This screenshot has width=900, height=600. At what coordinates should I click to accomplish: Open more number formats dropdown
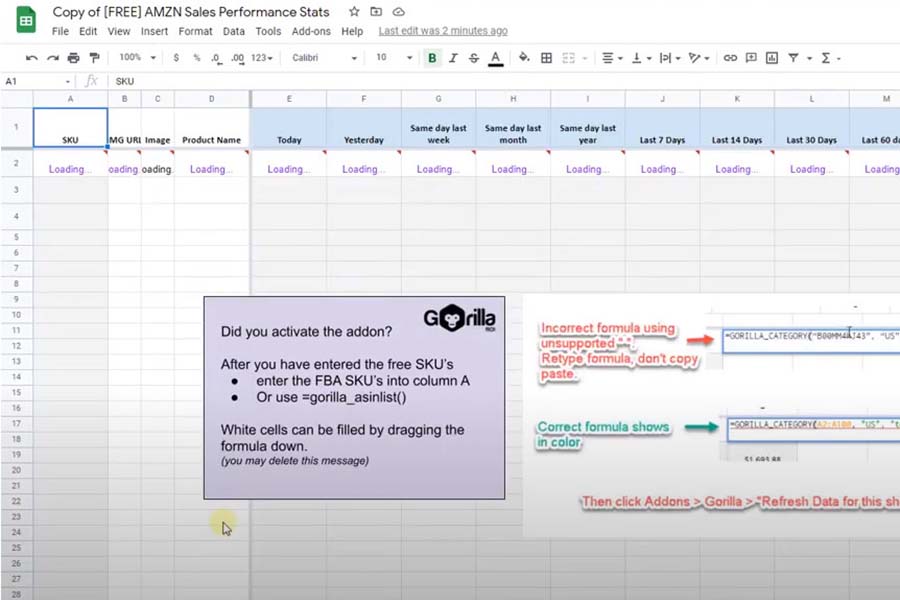tap(262, 58)
